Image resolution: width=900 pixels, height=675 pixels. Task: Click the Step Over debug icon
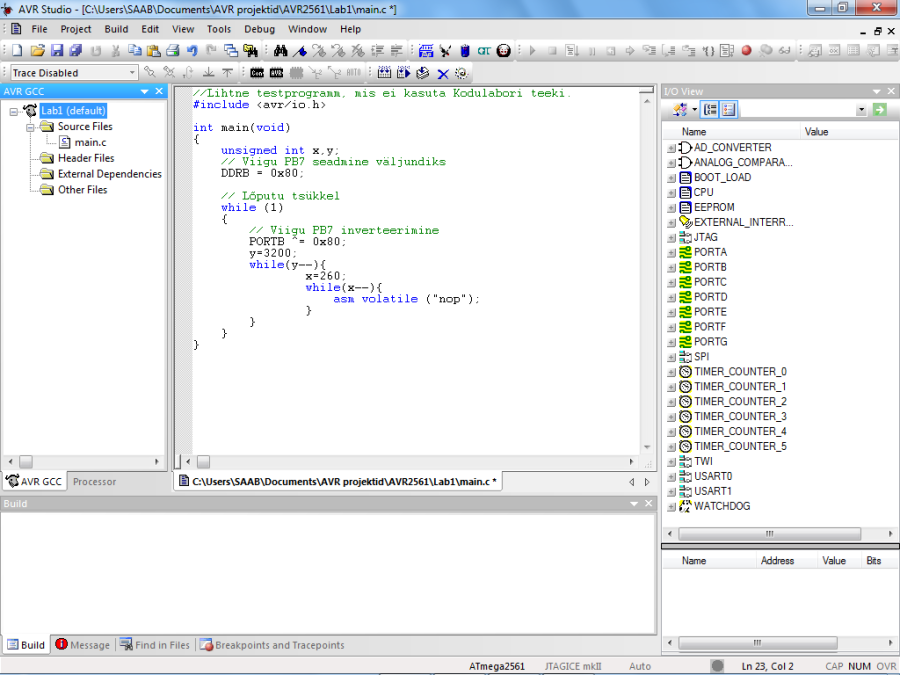(x=666, y=50)
